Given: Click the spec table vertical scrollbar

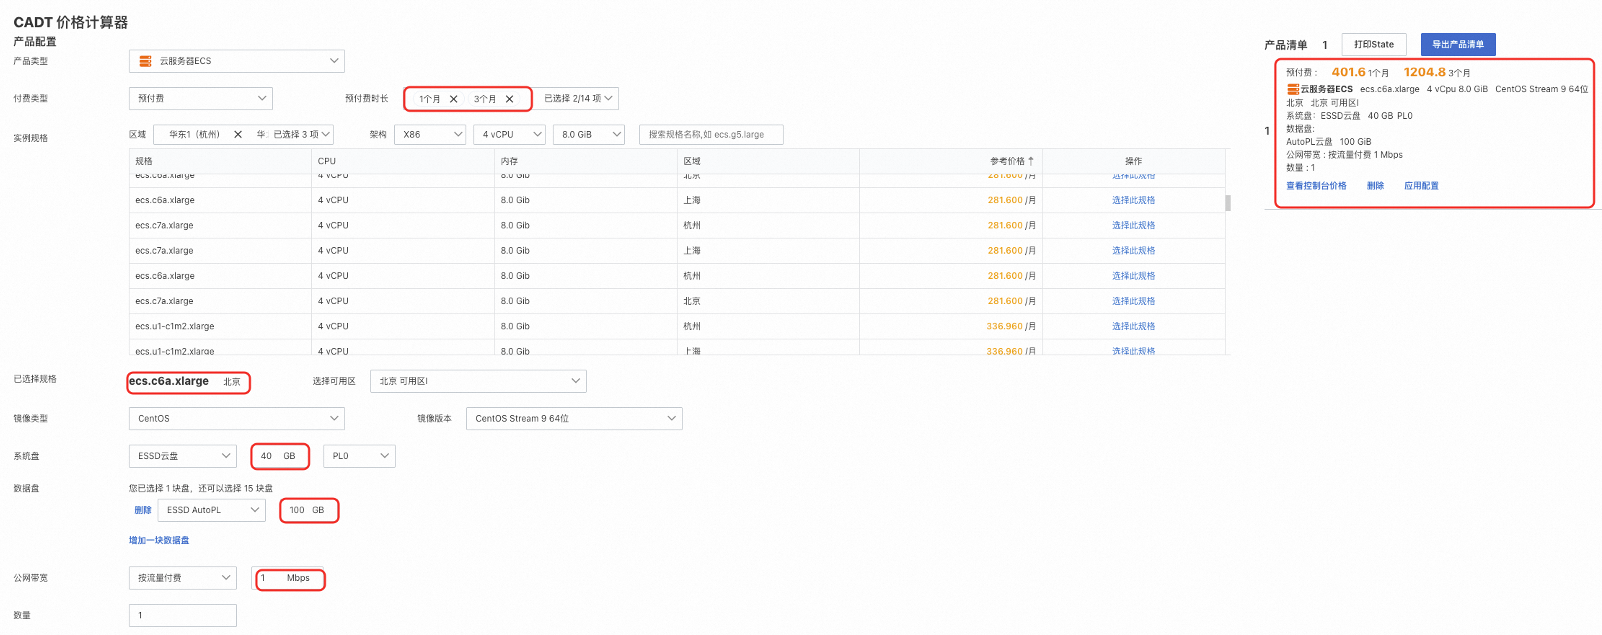Looking at the screenshot, I should coord(1228,203).
